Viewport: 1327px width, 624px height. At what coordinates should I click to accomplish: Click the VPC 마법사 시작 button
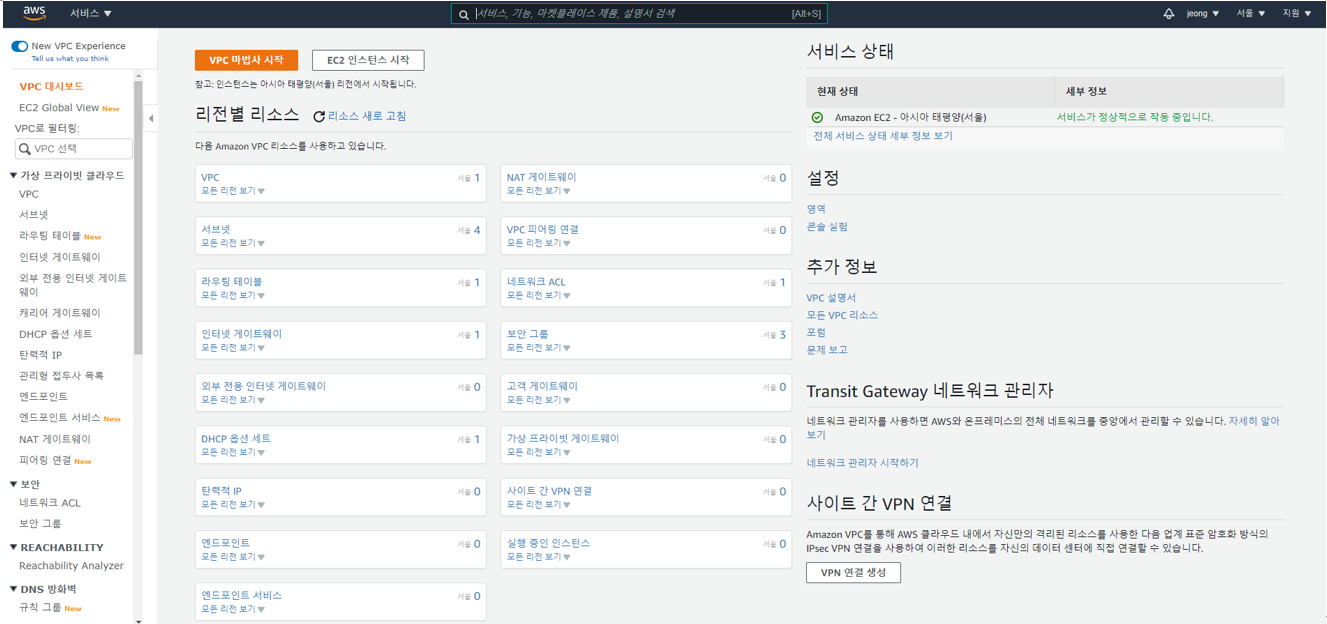[x=246, y=60]
